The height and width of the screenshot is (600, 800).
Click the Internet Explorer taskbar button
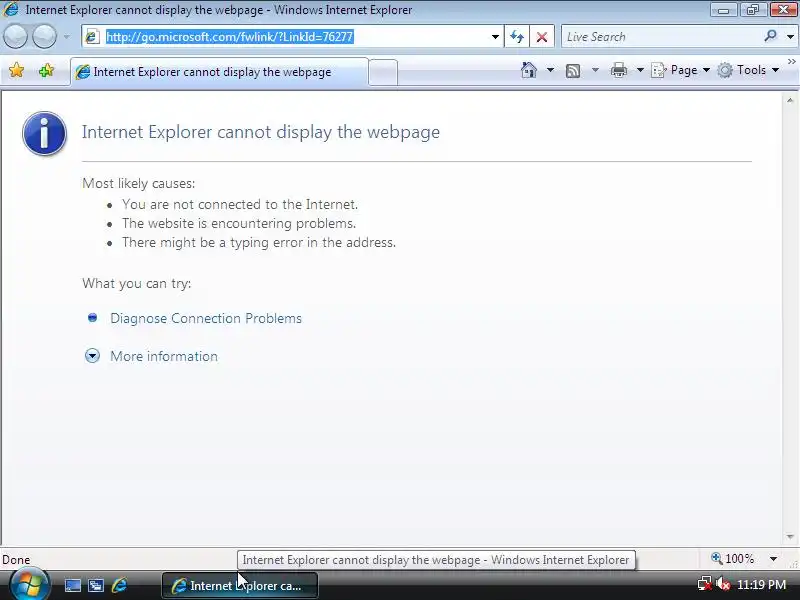click(x=240, y=585)
